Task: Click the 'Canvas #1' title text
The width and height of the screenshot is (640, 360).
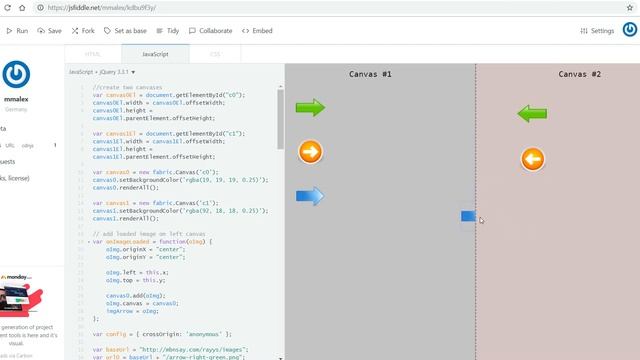Action: click(370, 74)
